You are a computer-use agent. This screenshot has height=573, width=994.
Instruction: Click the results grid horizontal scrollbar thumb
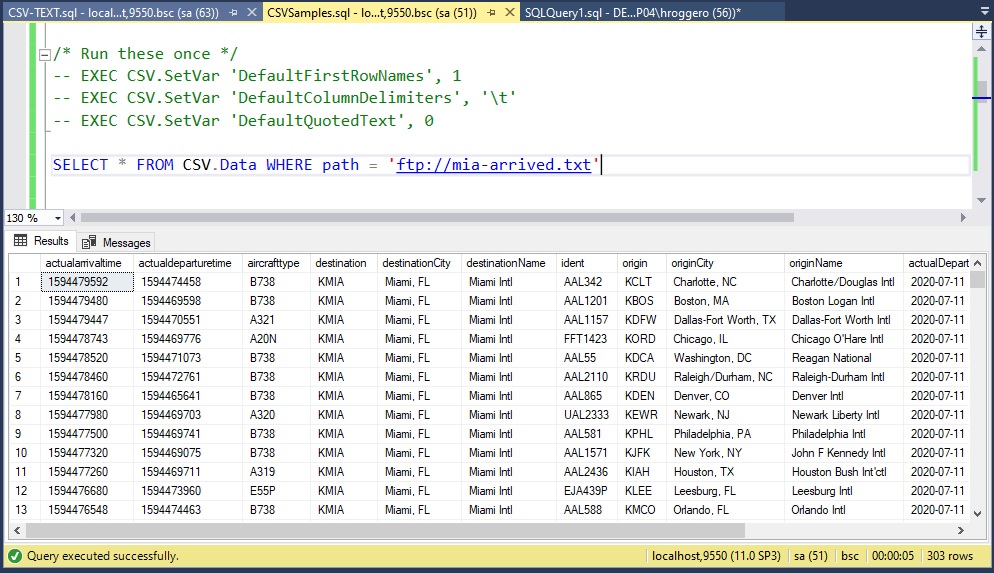(x=385, y=531)
